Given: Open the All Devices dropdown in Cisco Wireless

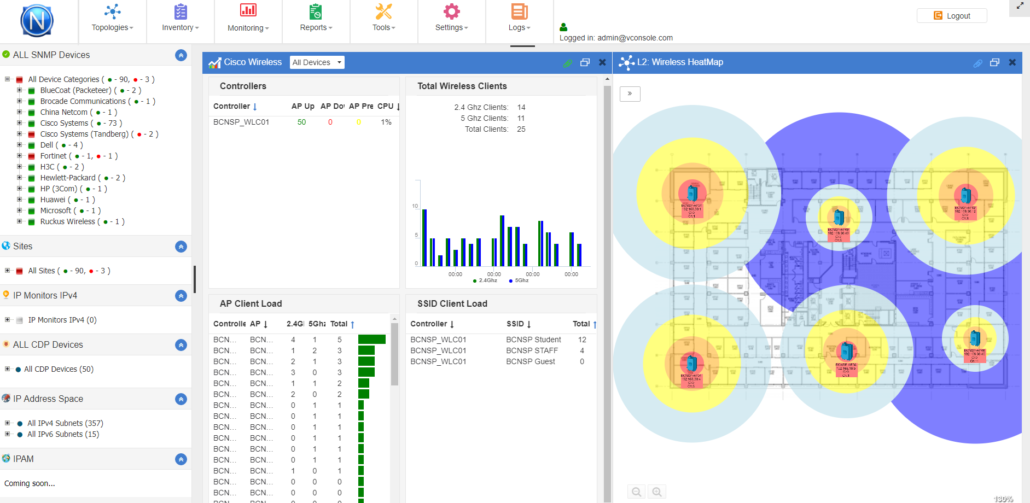Looking at the screenshot, I should click(317, 62).
